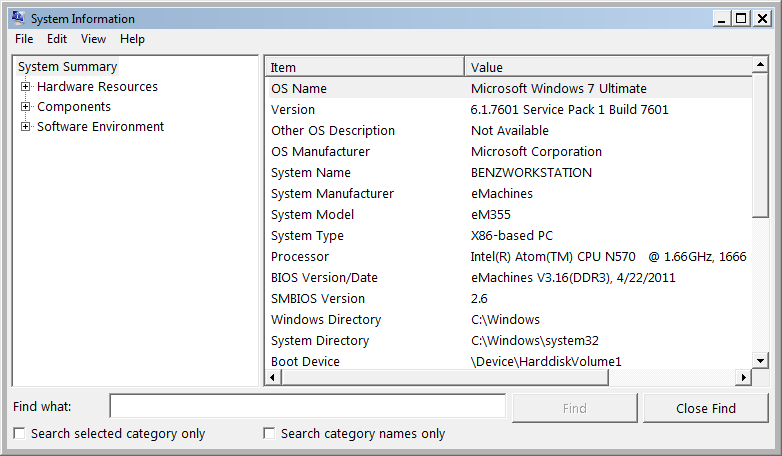782x456 pixels.
Task: Click the BENZWORKSTATION value
Action: tap(531, 172)
